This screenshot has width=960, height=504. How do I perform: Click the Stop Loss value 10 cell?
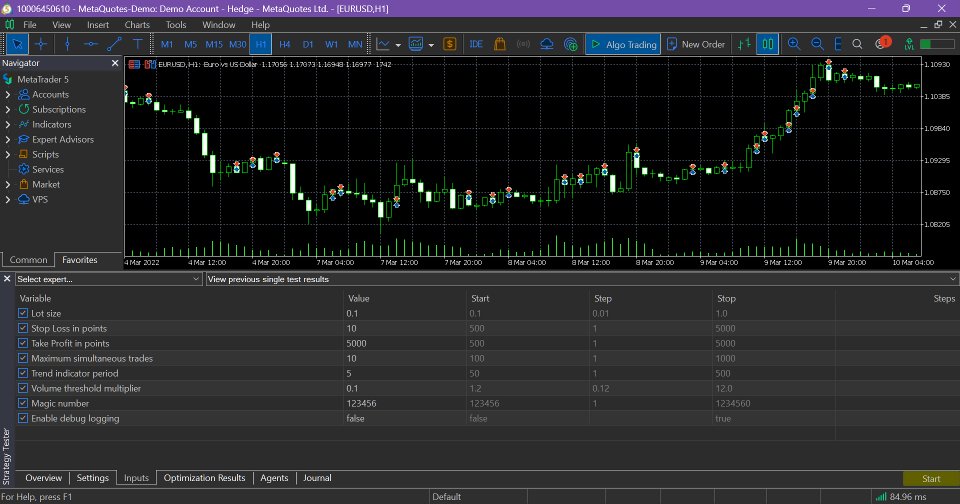405,328
